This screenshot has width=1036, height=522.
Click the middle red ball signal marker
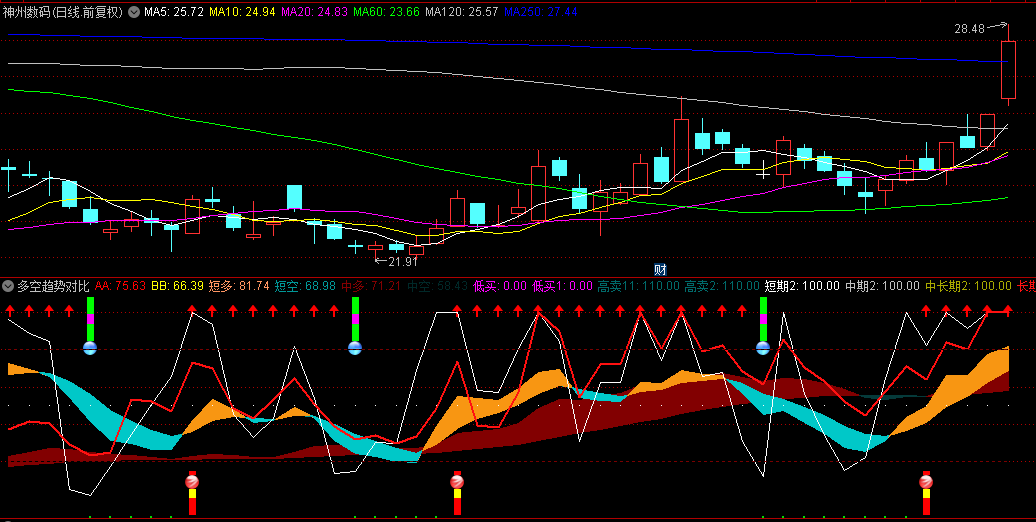coord(457,481)
